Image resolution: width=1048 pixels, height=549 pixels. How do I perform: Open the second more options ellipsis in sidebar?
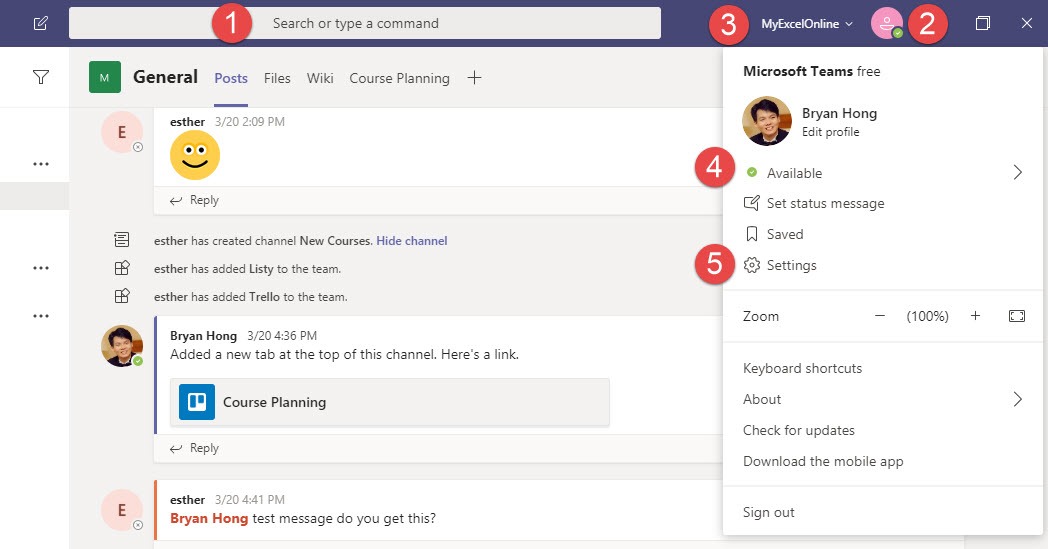click(41, 268)
